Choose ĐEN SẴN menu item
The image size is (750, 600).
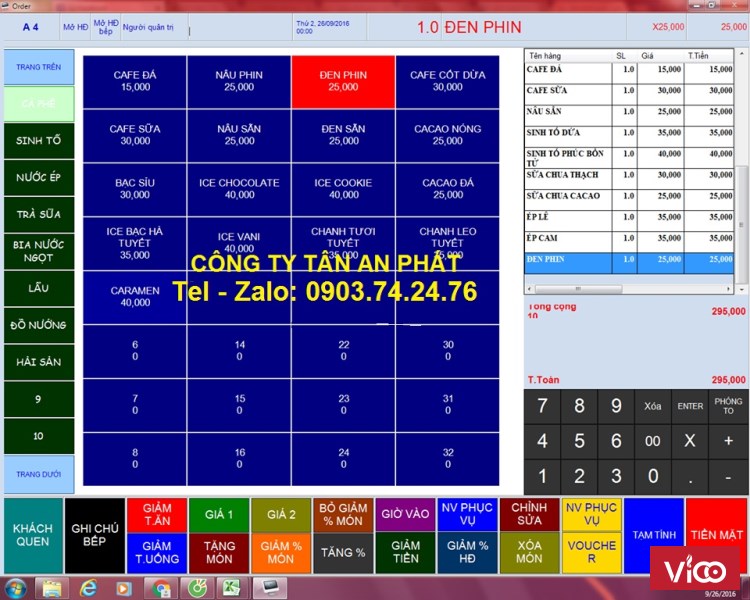[343, 135]
